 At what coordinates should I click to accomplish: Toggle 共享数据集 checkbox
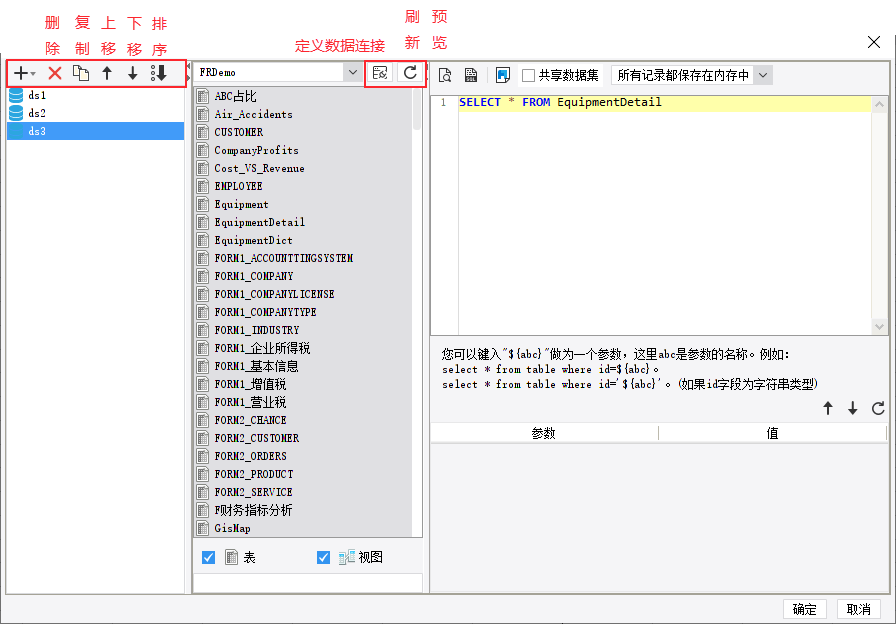(x=529, y=75)
